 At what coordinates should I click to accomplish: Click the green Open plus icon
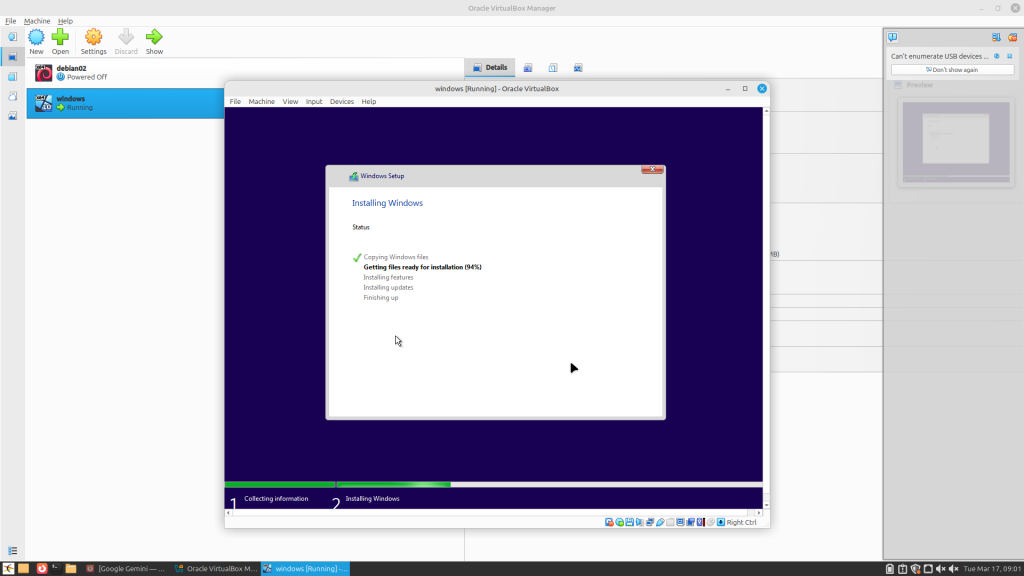(61, 40)
